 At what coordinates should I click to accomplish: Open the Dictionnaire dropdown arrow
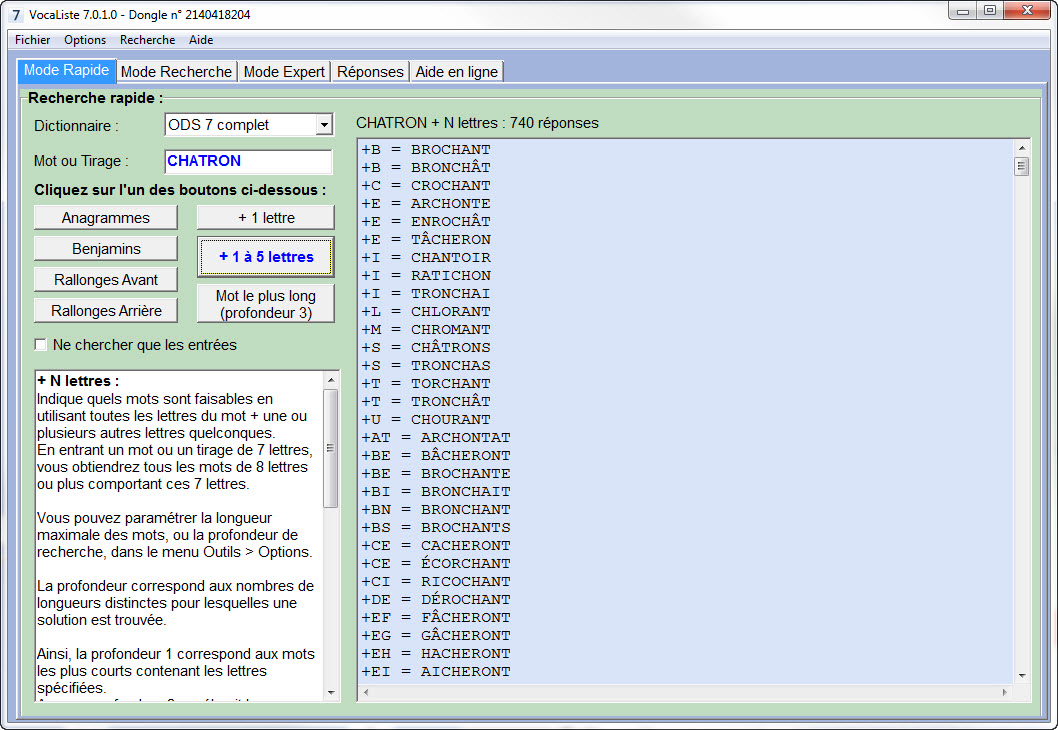coord(324,125)
